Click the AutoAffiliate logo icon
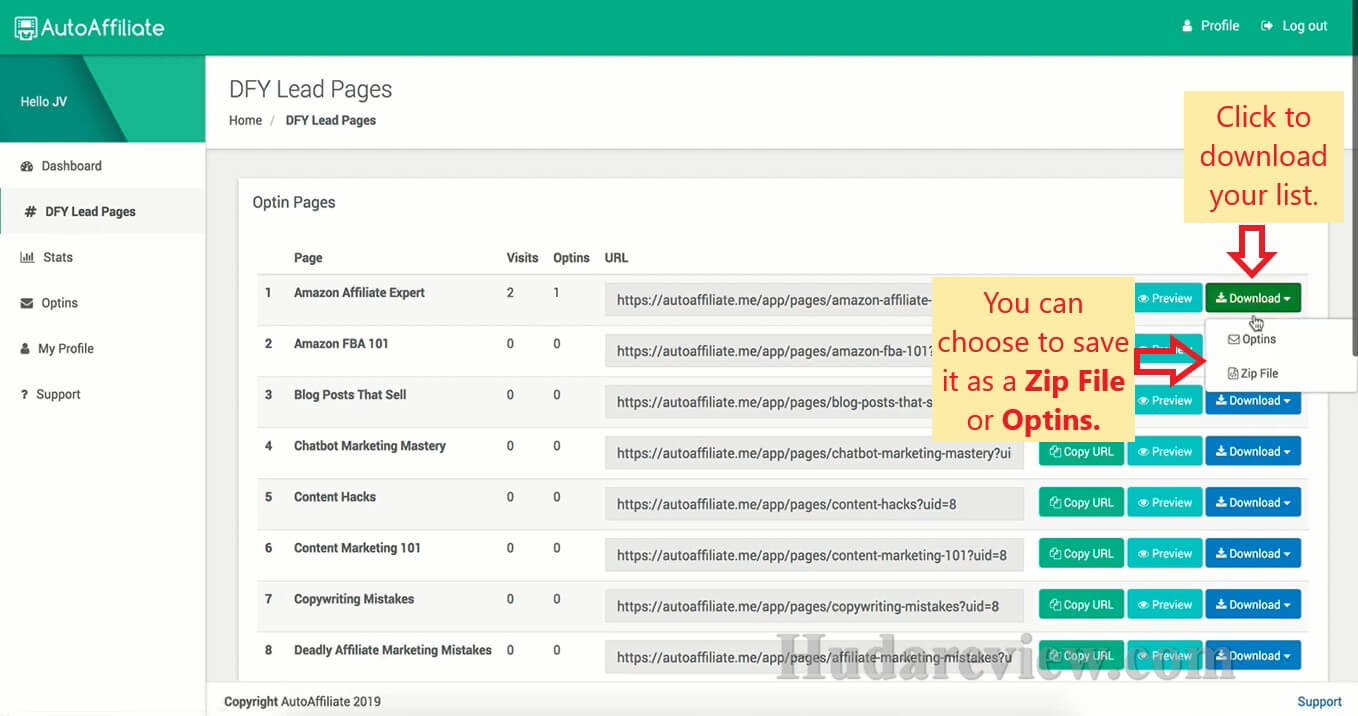Screen dimensions: 1358x716 click(25, 28)
